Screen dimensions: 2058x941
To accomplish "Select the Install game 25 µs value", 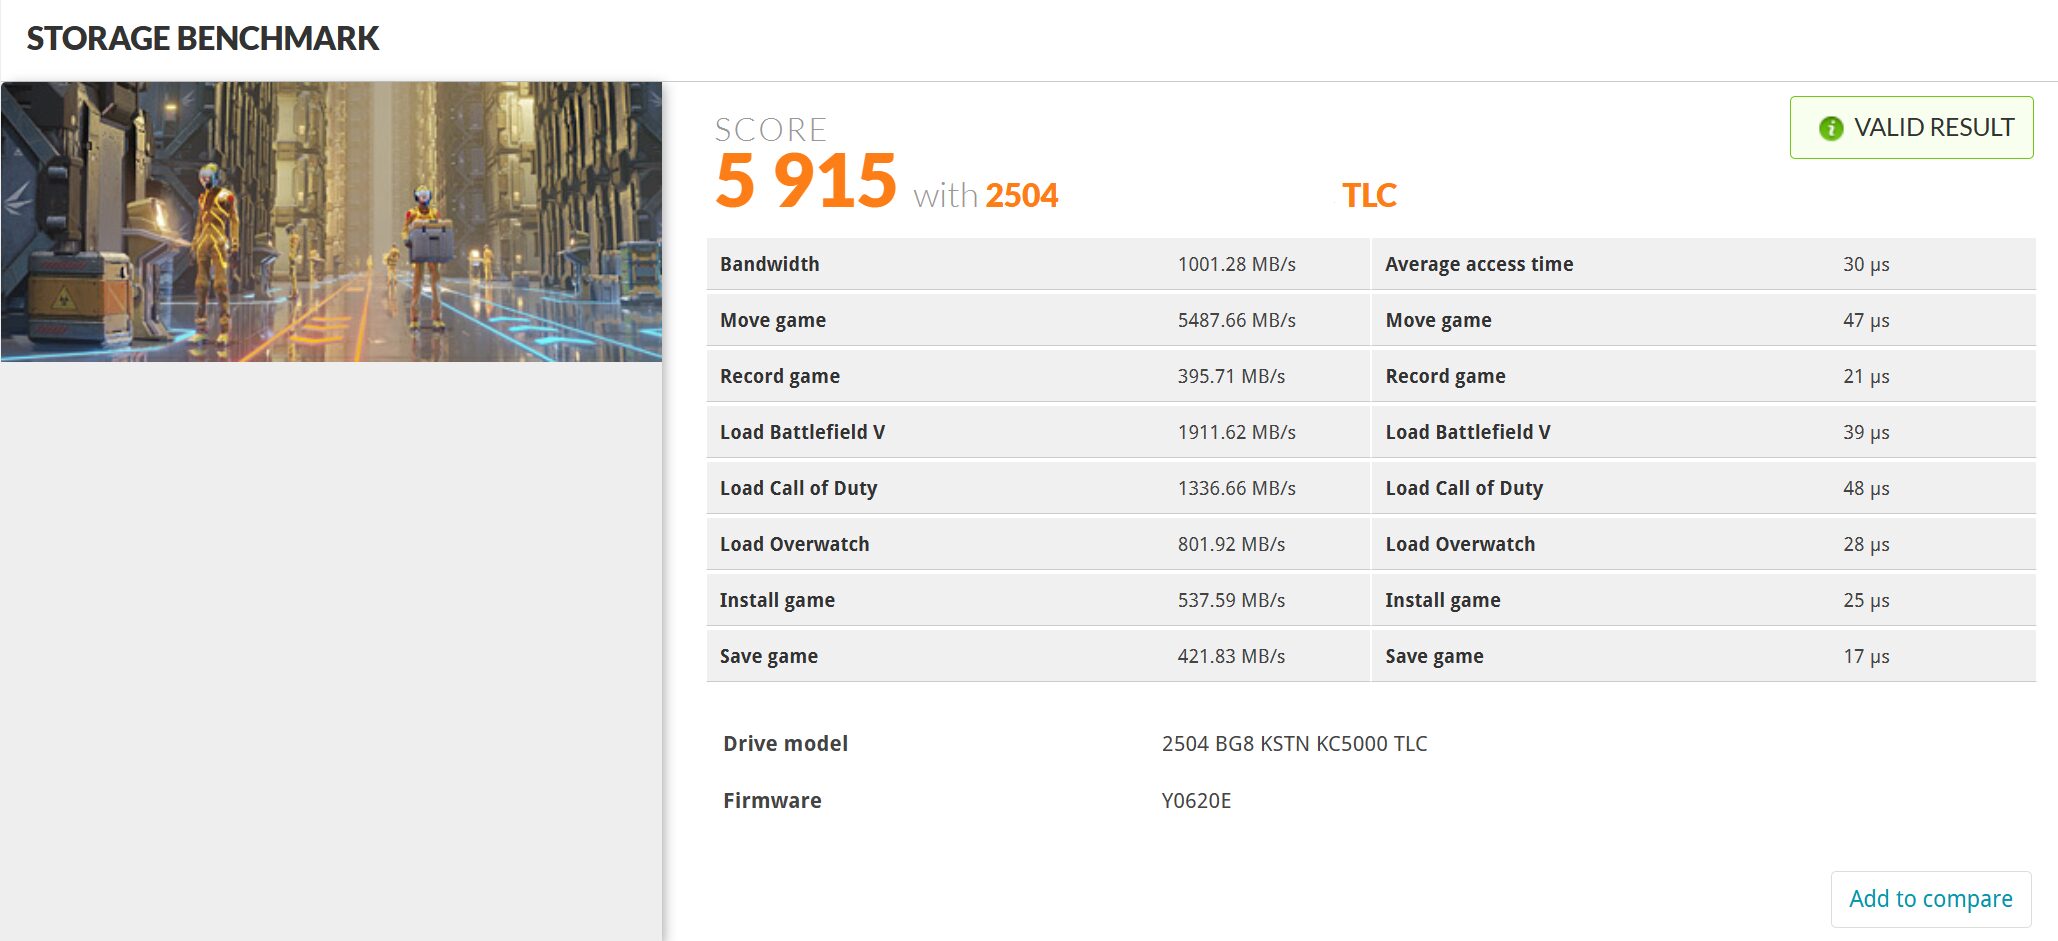I will click(x=1866, y=600).
